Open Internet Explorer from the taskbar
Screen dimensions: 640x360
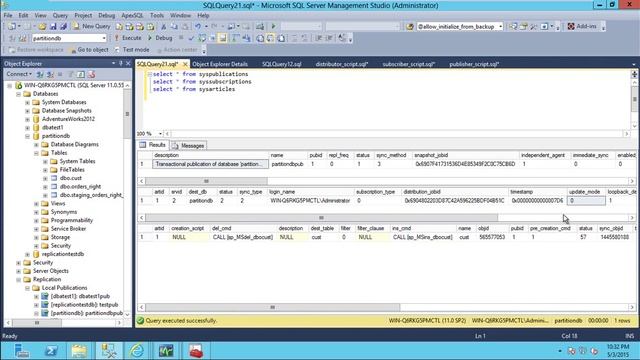[136, 351]
